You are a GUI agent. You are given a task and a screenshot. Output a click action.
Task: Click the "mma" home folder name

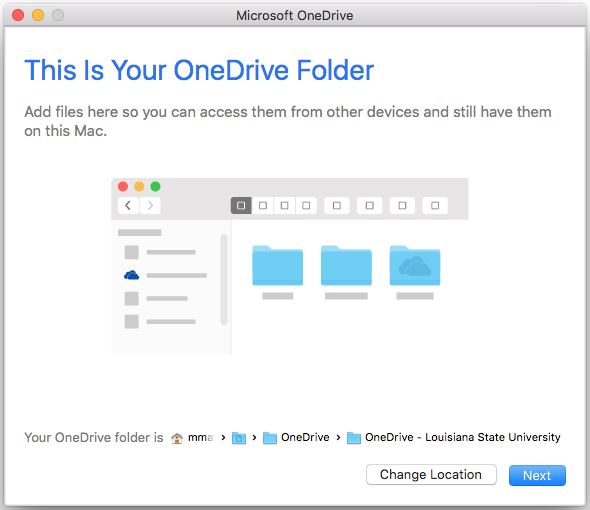tap(201, 437)
